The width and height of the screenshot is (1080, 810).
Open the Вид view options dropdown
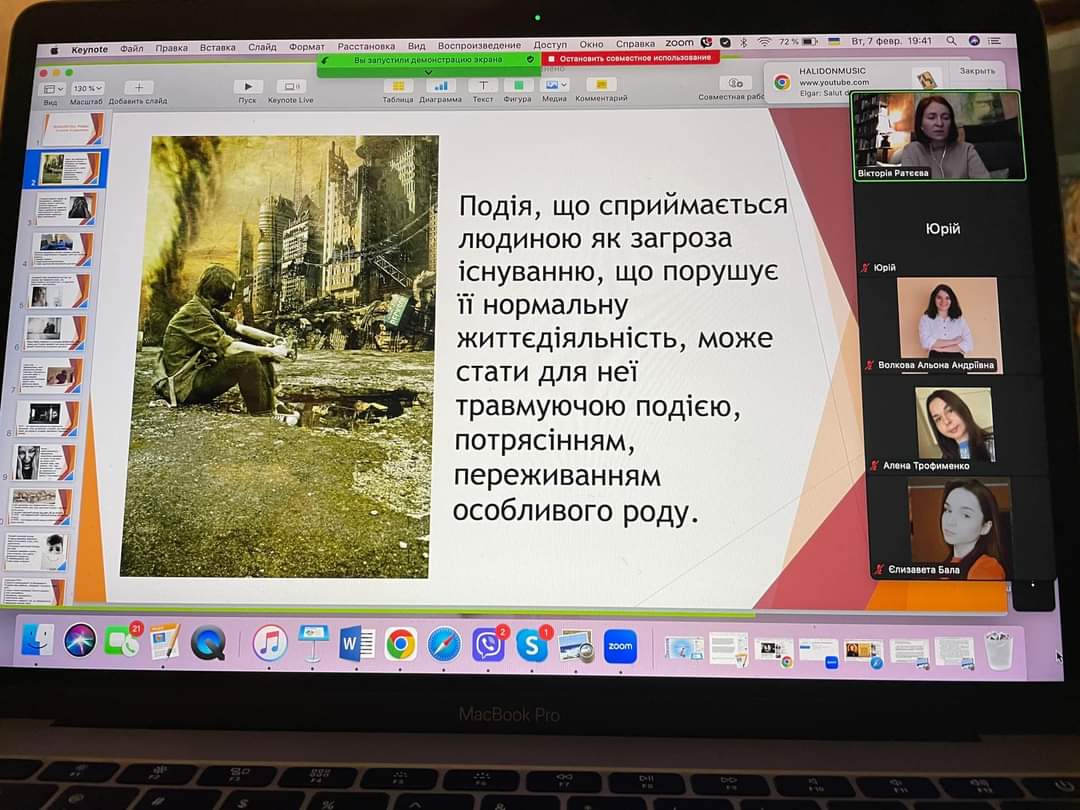coord(50,89)
